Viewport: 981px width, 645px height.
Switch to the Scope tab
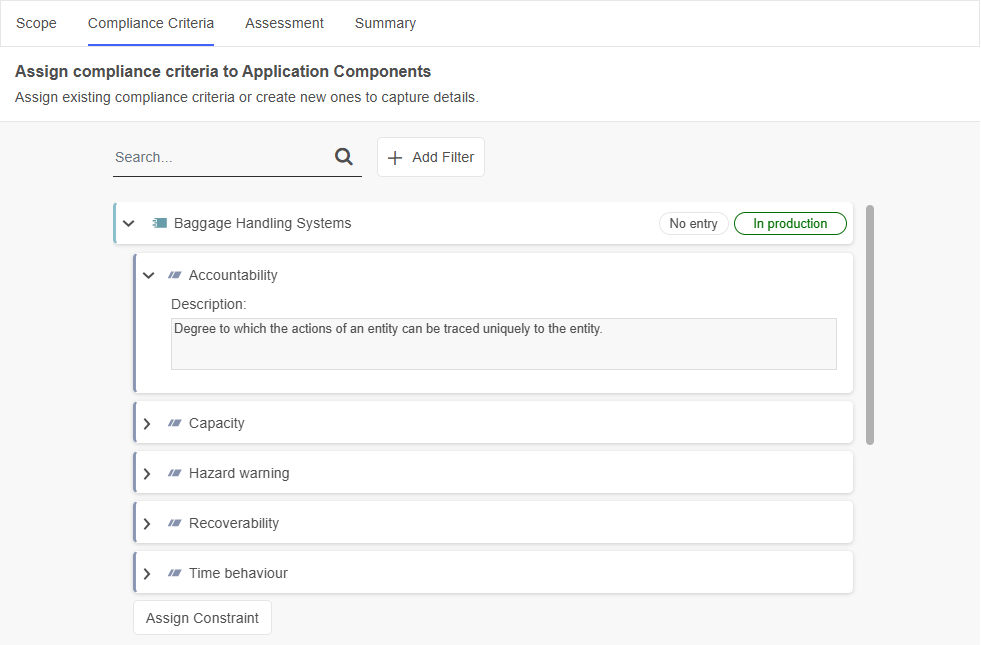click(36, 23)
